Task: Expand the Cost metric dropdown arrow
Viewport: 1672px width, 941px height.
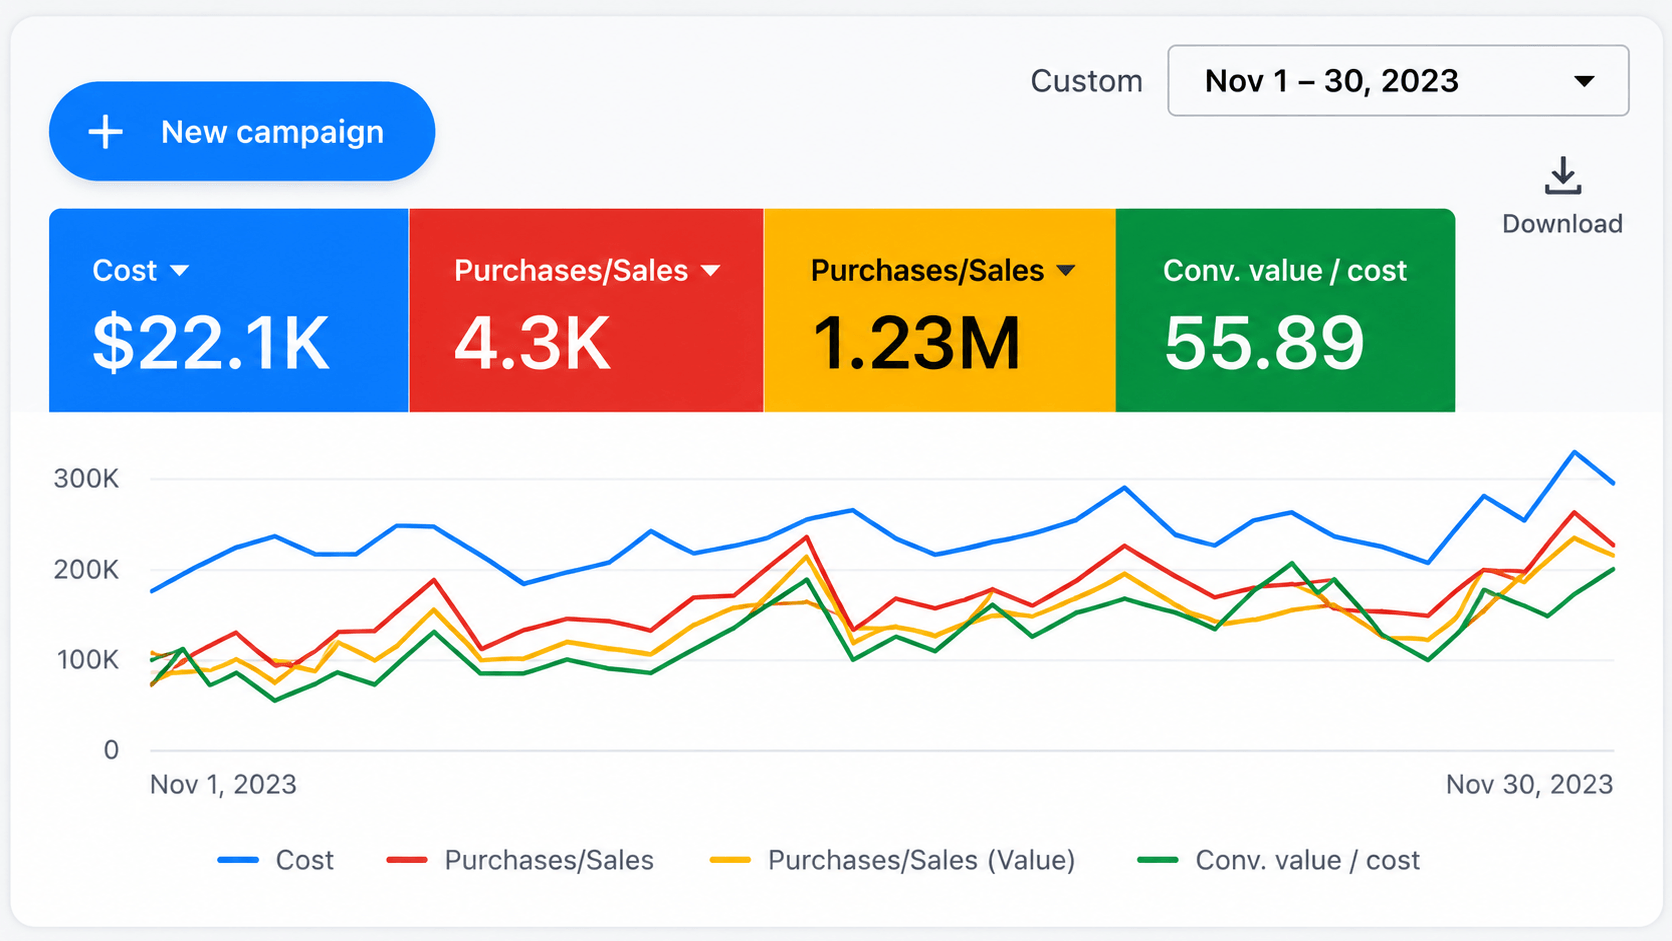Action: click(180, 270)
